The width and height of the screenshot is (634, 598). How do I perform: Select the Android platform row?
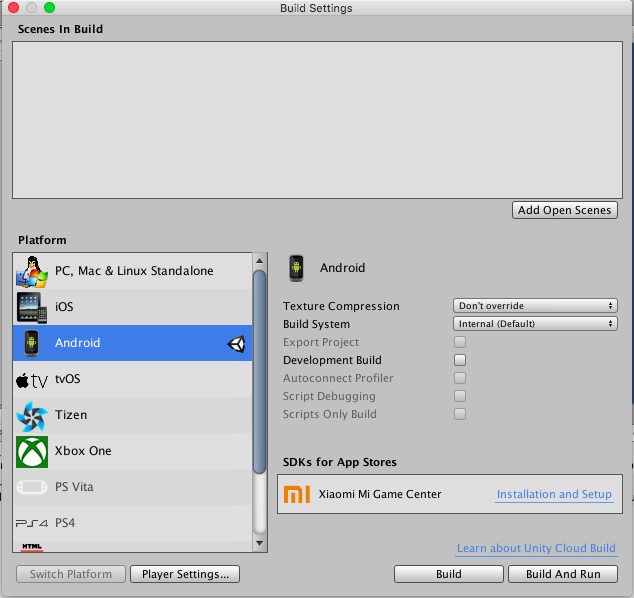coord(133,343)
